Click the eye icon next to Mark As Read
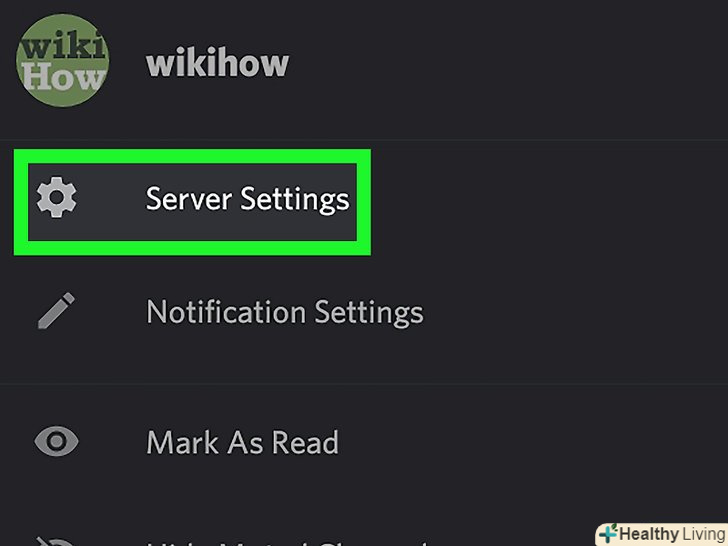 (x=57, y=441)
